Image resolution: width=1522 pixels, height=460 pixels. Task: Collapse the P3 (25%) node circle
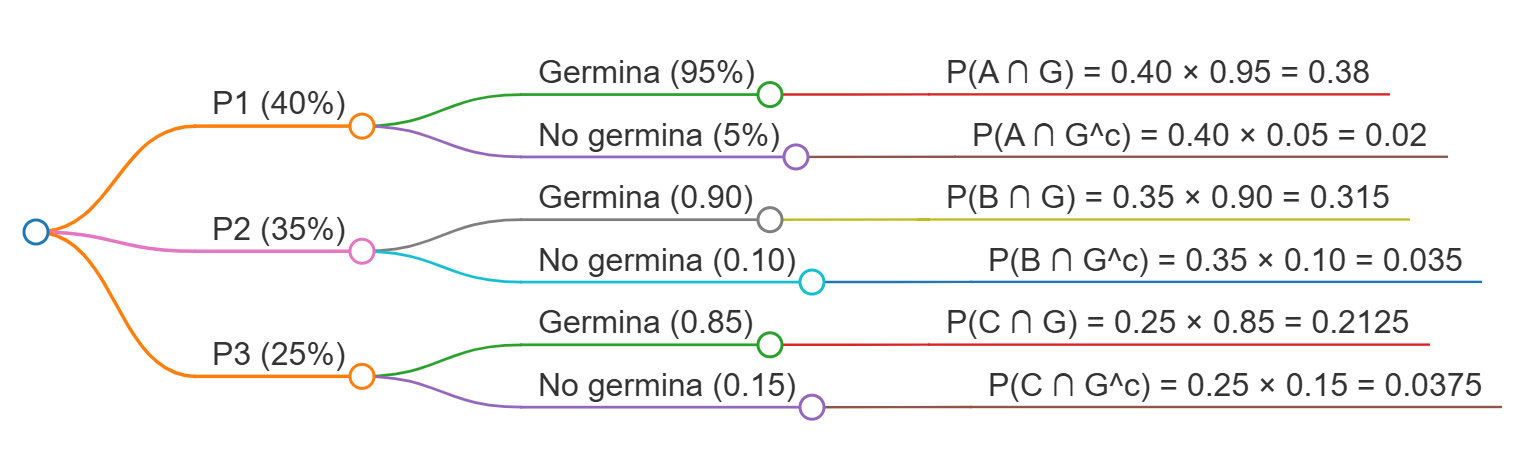362,376
